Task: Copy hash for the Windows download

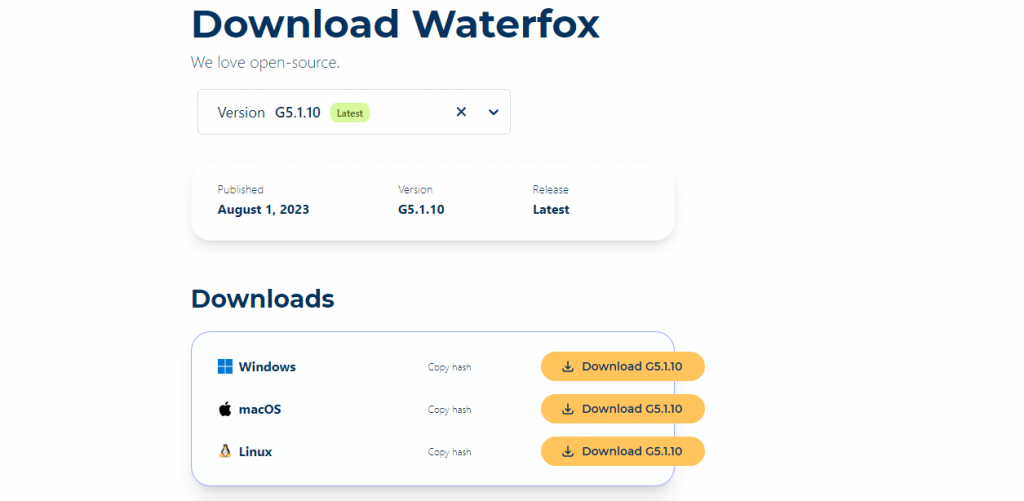Action: point(449,367)
